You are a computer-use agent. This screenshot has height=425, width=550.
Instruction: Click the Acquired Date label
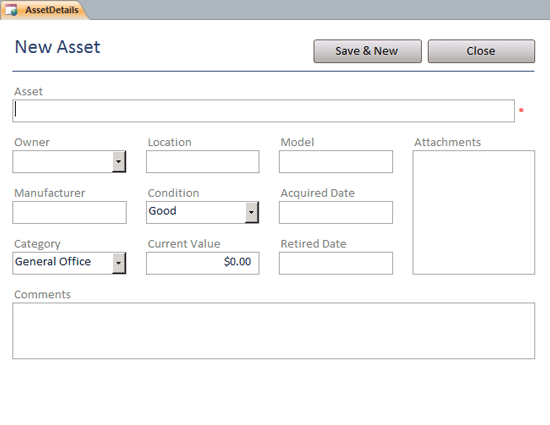[x=317, y=193]
